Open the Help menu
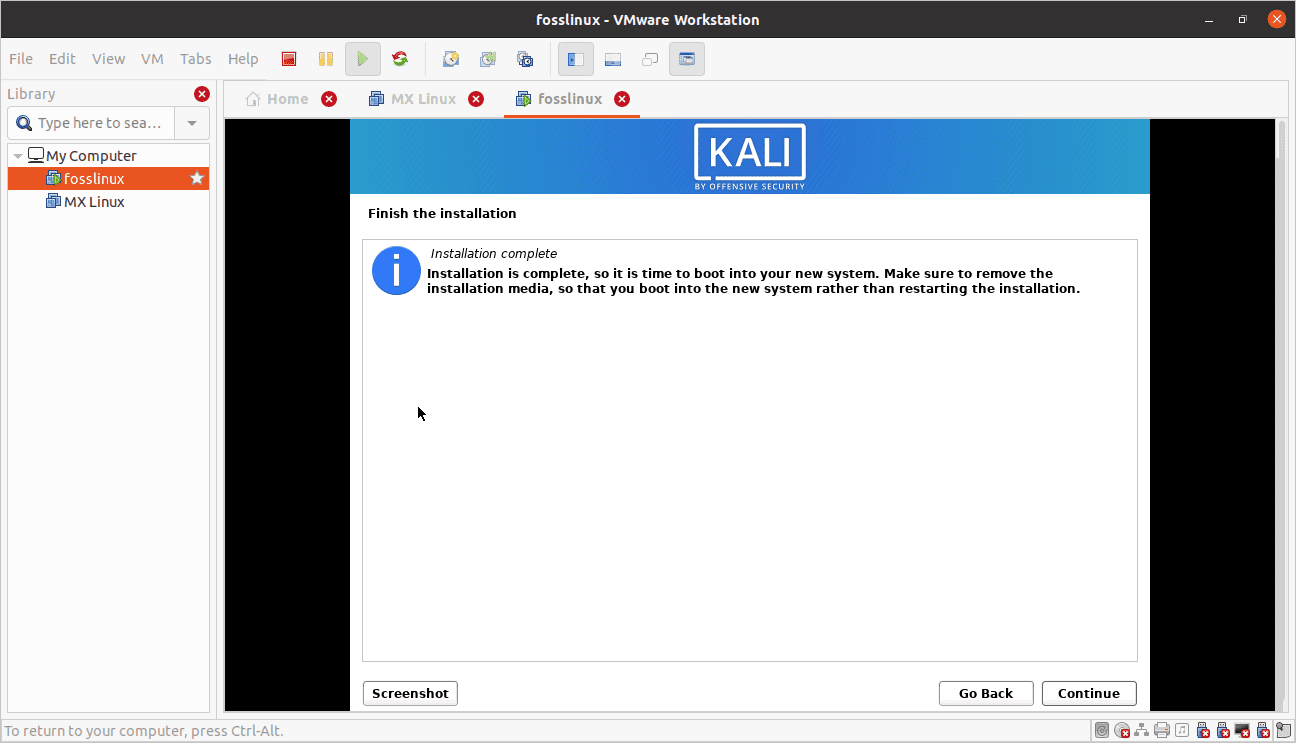The height and width of the screenshot is (743, 1296). (243, 59)
